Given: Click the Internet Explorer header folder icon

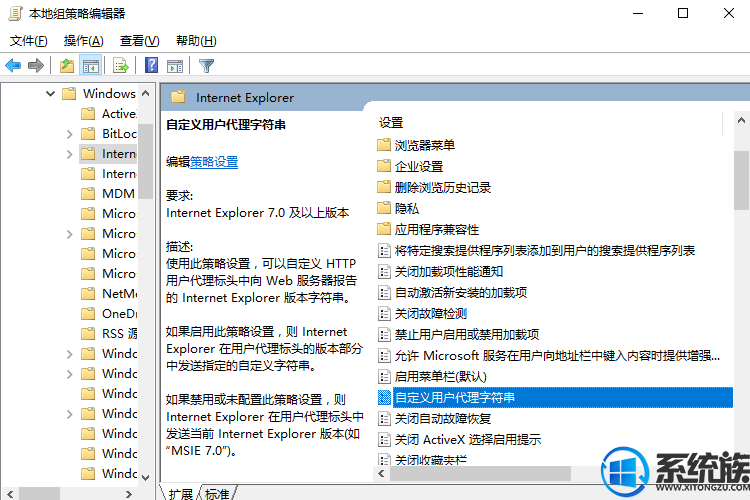Looking at the screenshot, I should coord(178,97).
